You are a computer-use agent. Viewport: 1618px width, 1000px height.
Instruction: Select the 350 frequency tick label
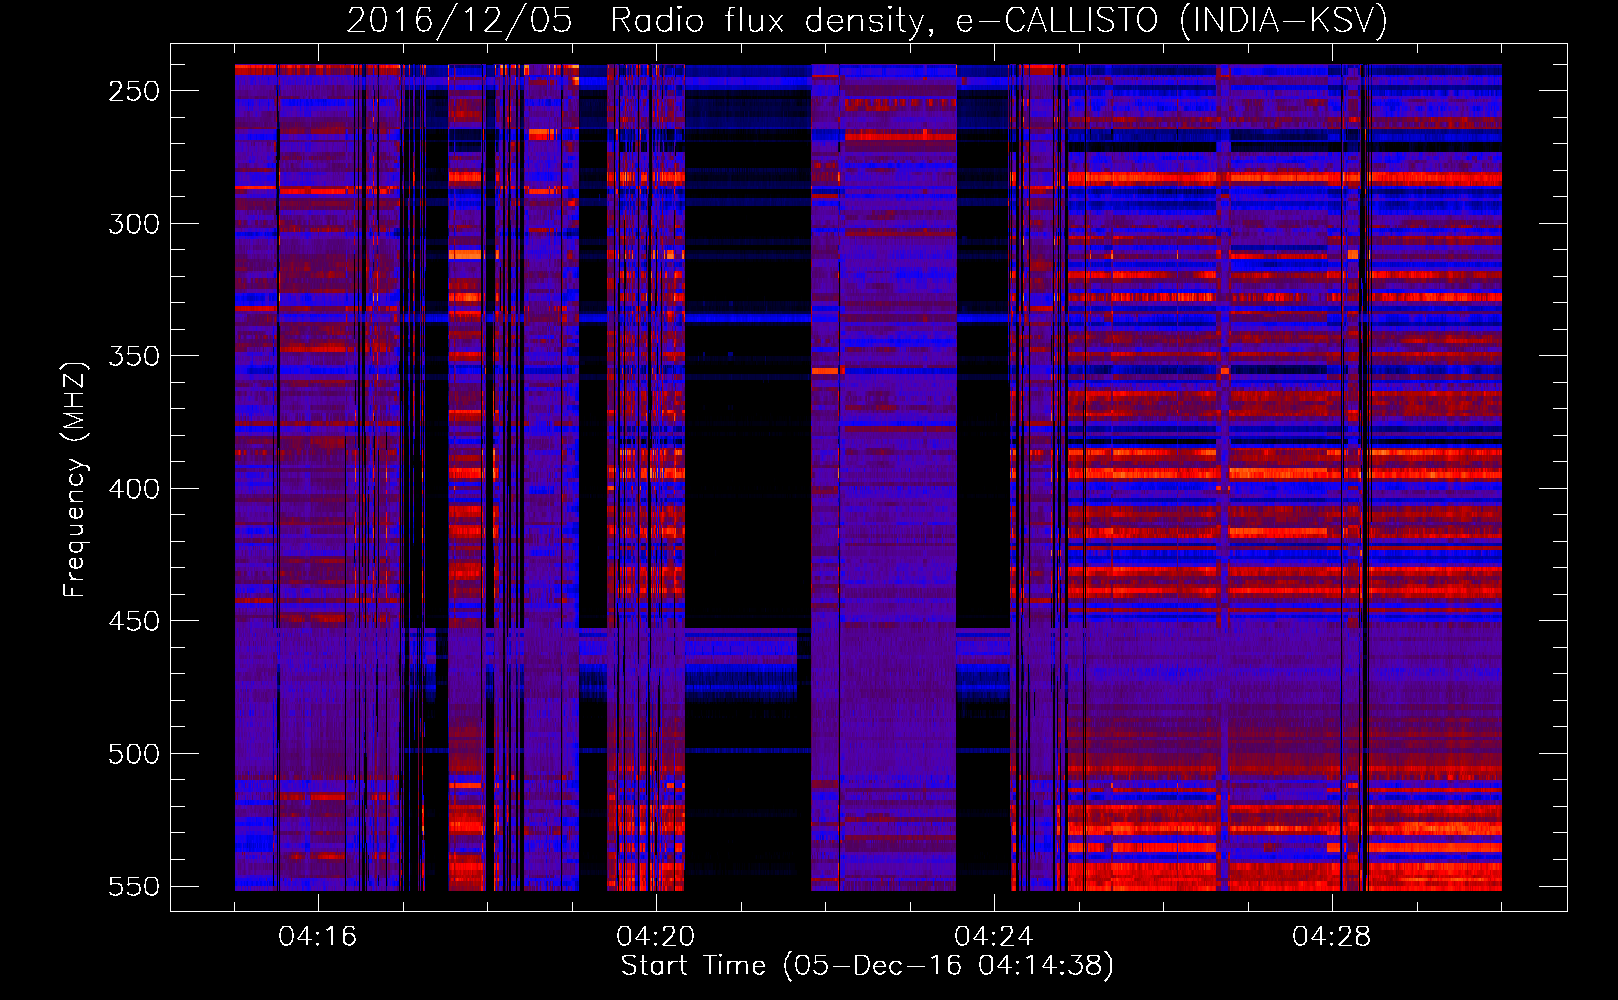pos(134,356)
